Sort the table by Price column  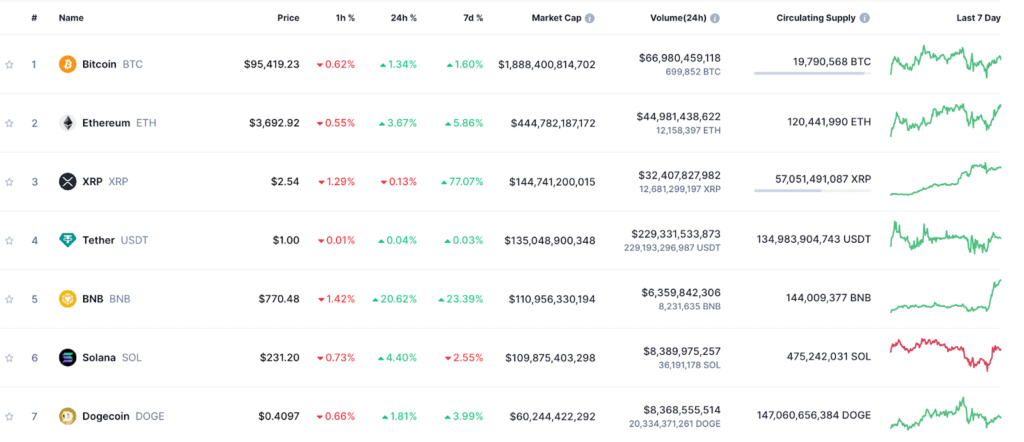(288, 18)
